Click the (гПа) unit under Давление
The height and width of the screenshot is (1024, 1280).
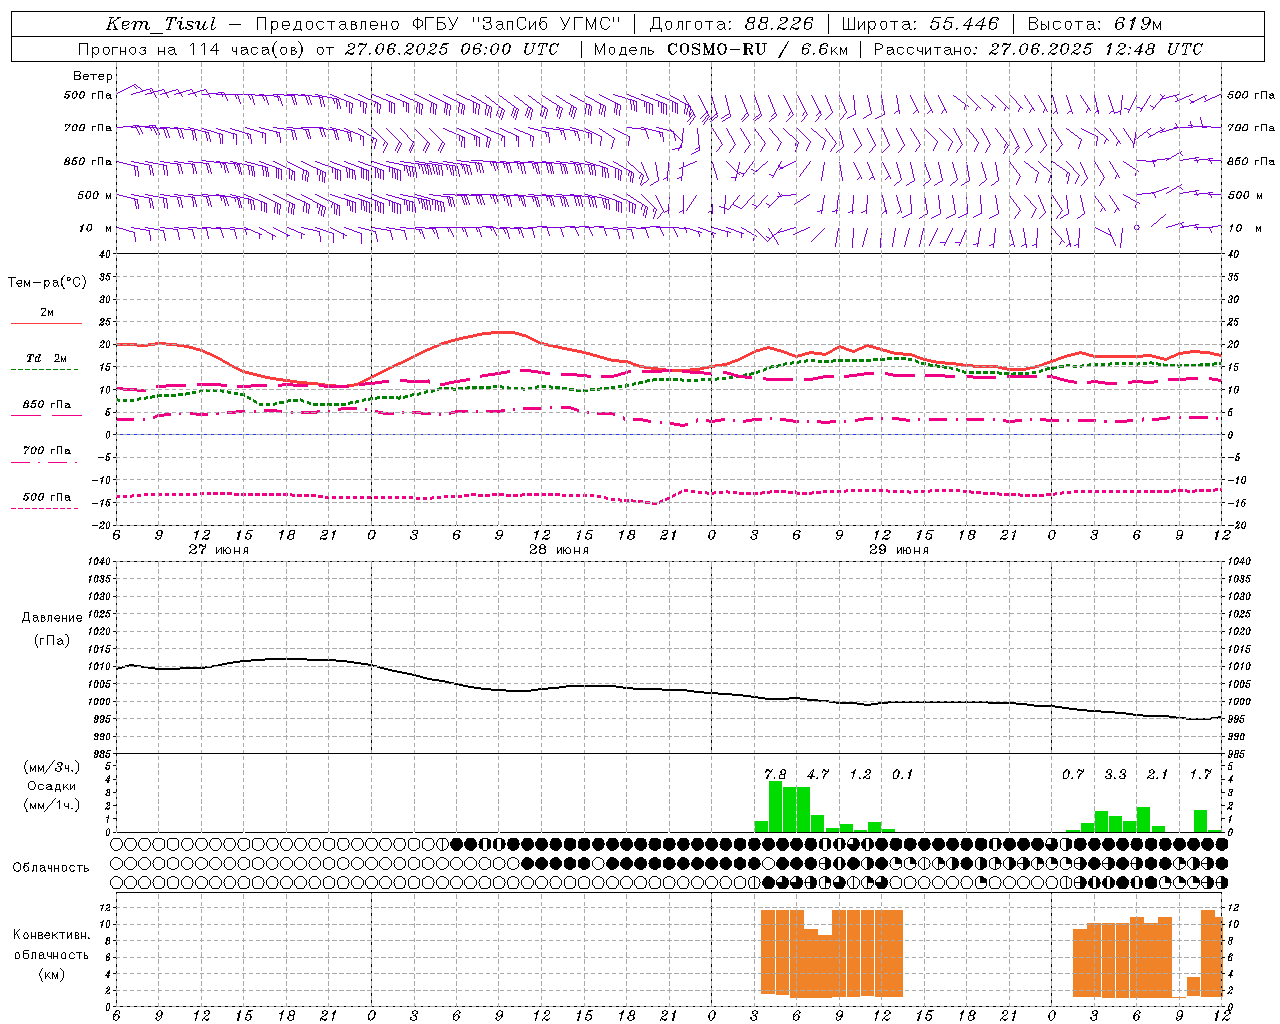(52, 640)
